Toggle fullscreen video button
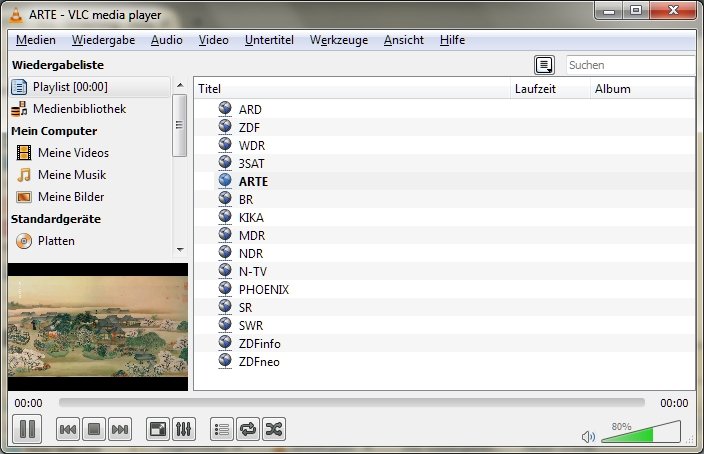704x454 pixels. click(x=158, y=430)
